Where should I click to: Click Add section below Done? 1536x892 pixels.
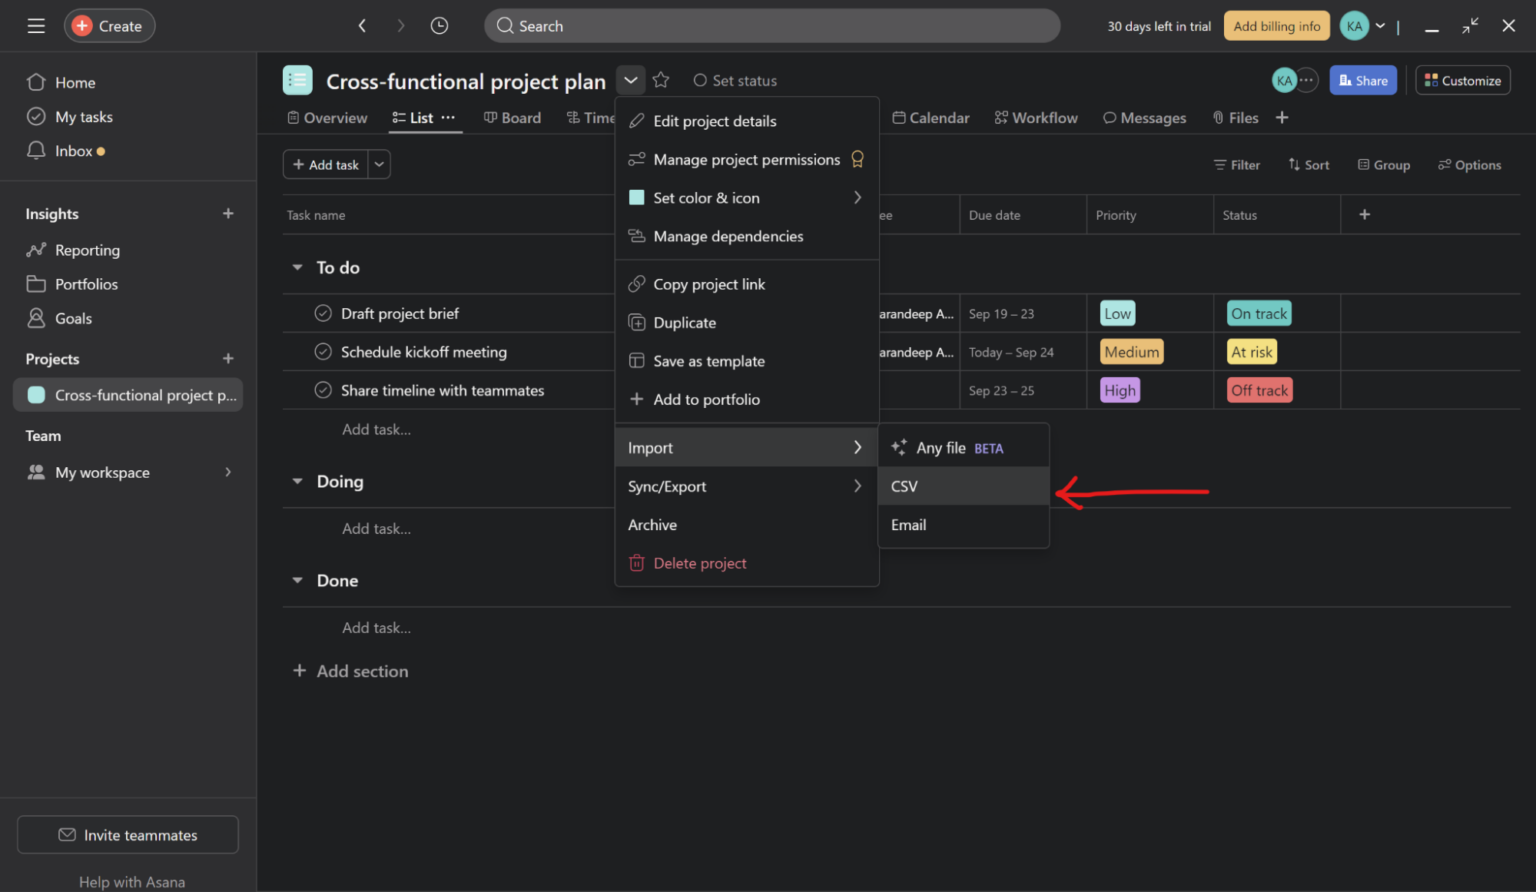tap(350, 671)
